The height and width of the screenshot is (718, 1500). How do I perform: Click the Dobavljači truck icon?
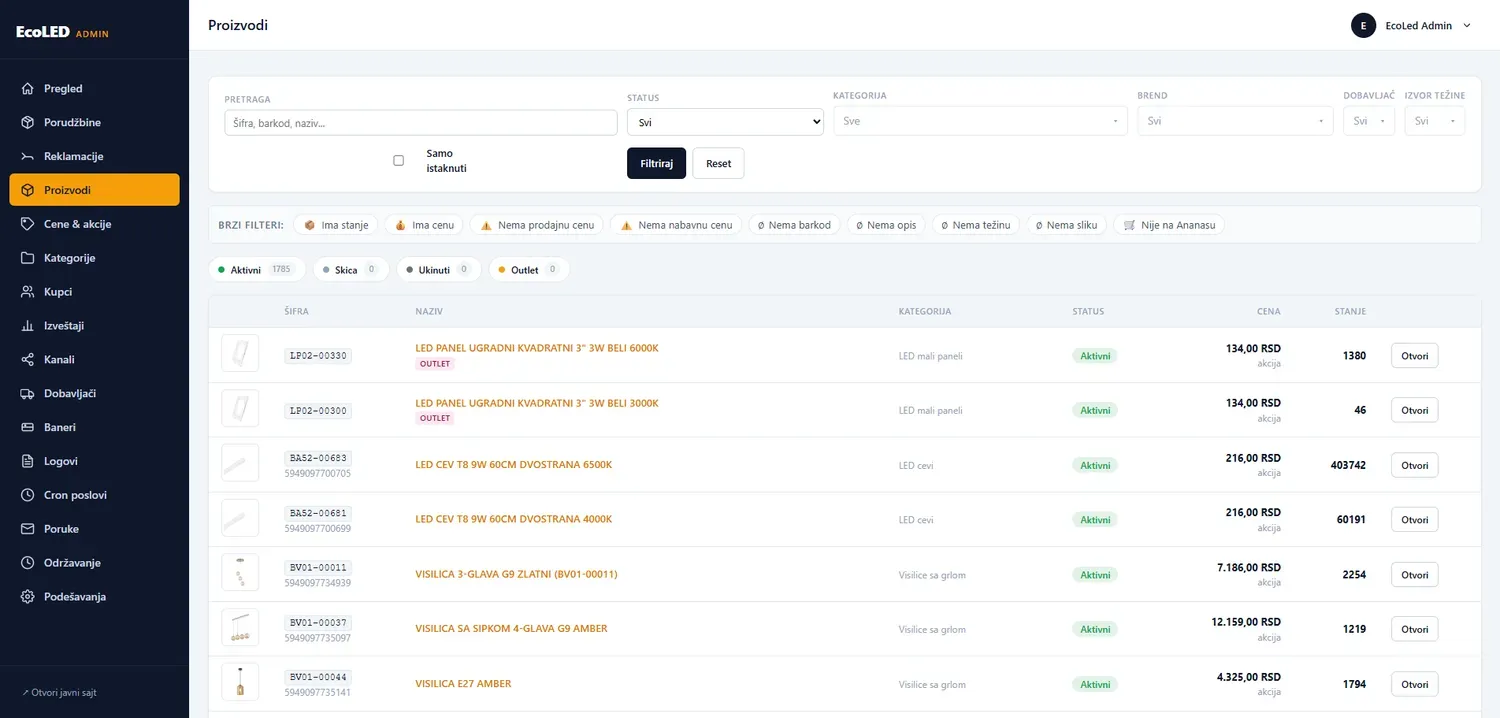[x=28, y=394]
